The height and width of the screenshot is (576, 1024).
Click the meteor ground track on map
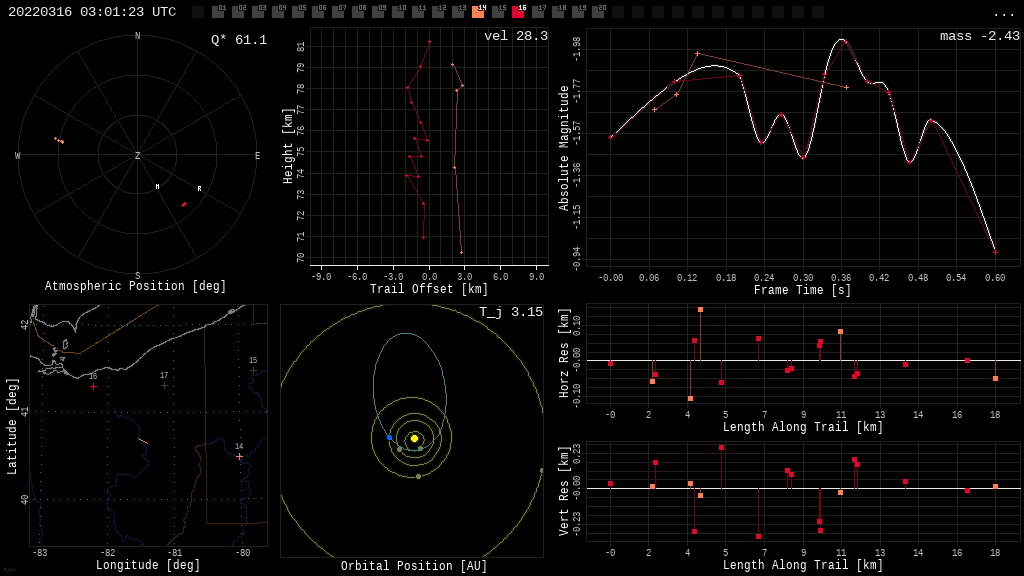[143, 442]
